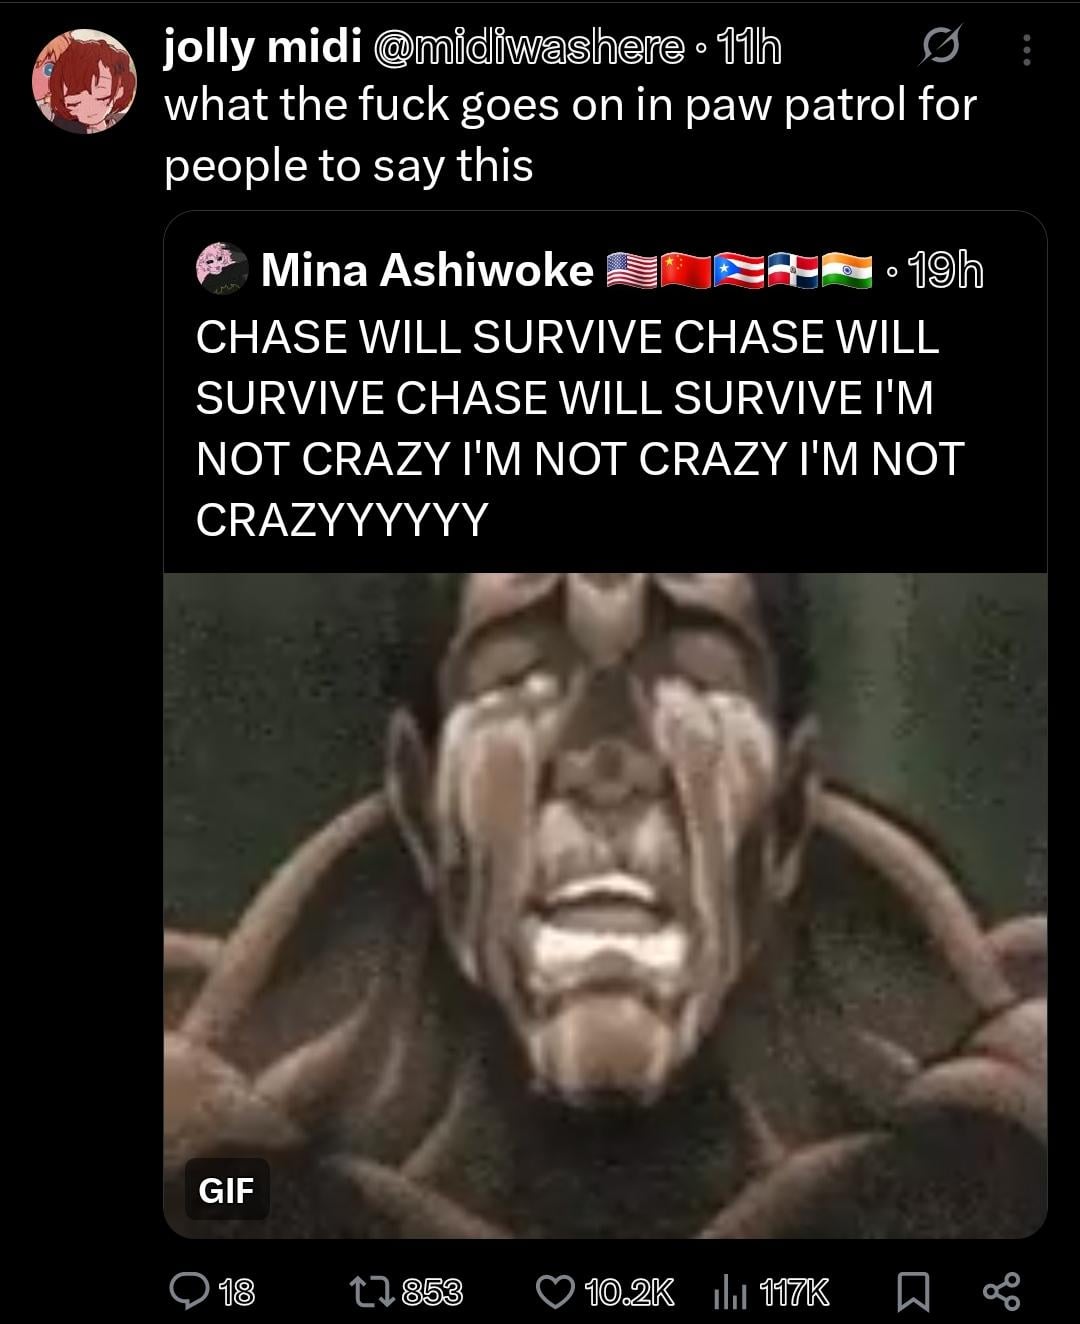
Task: Open three-dot more options menu
Action: (1026, 47)
